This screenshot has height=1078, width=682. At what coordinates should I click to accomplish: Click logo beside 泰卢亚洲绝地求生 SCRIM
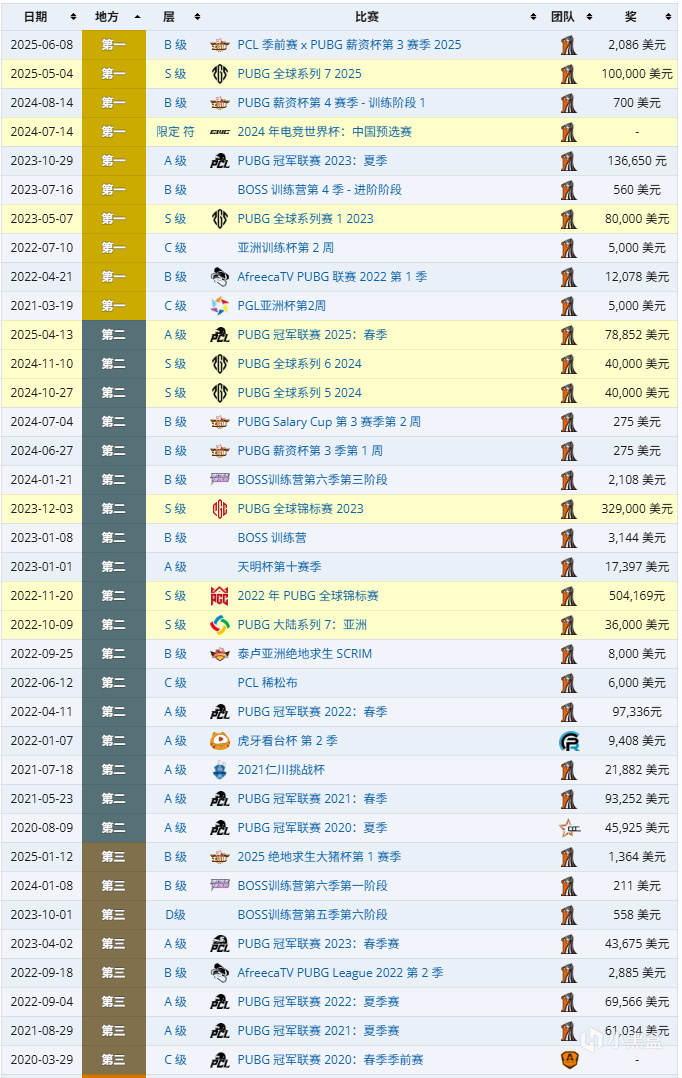coord(219,654)
